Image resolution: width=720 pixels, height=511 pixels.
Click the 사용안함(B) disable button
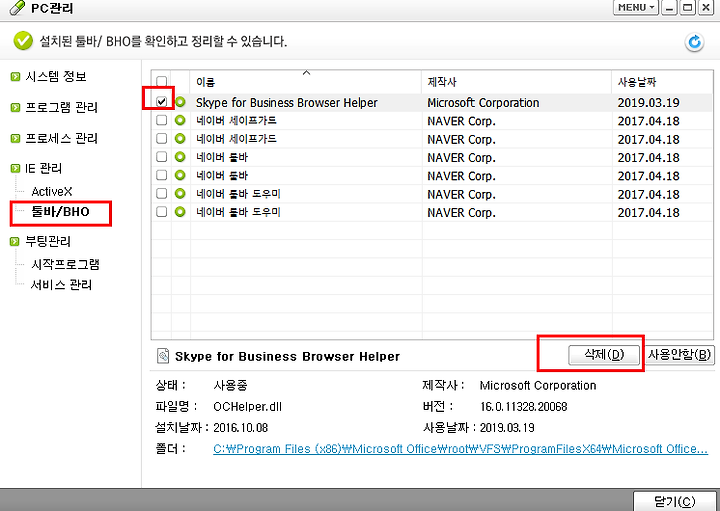click(x=680, y=354)
